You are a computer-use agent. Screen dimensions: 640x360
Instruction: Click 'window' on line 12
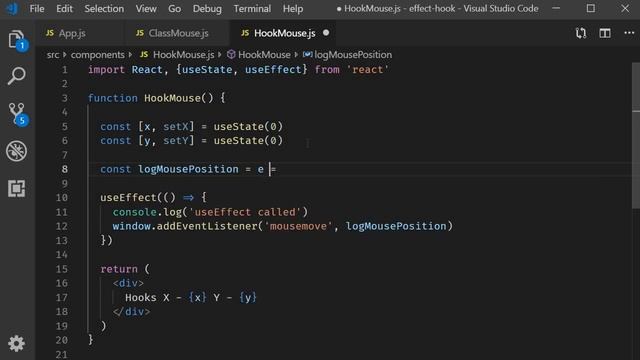coord(131,226)
